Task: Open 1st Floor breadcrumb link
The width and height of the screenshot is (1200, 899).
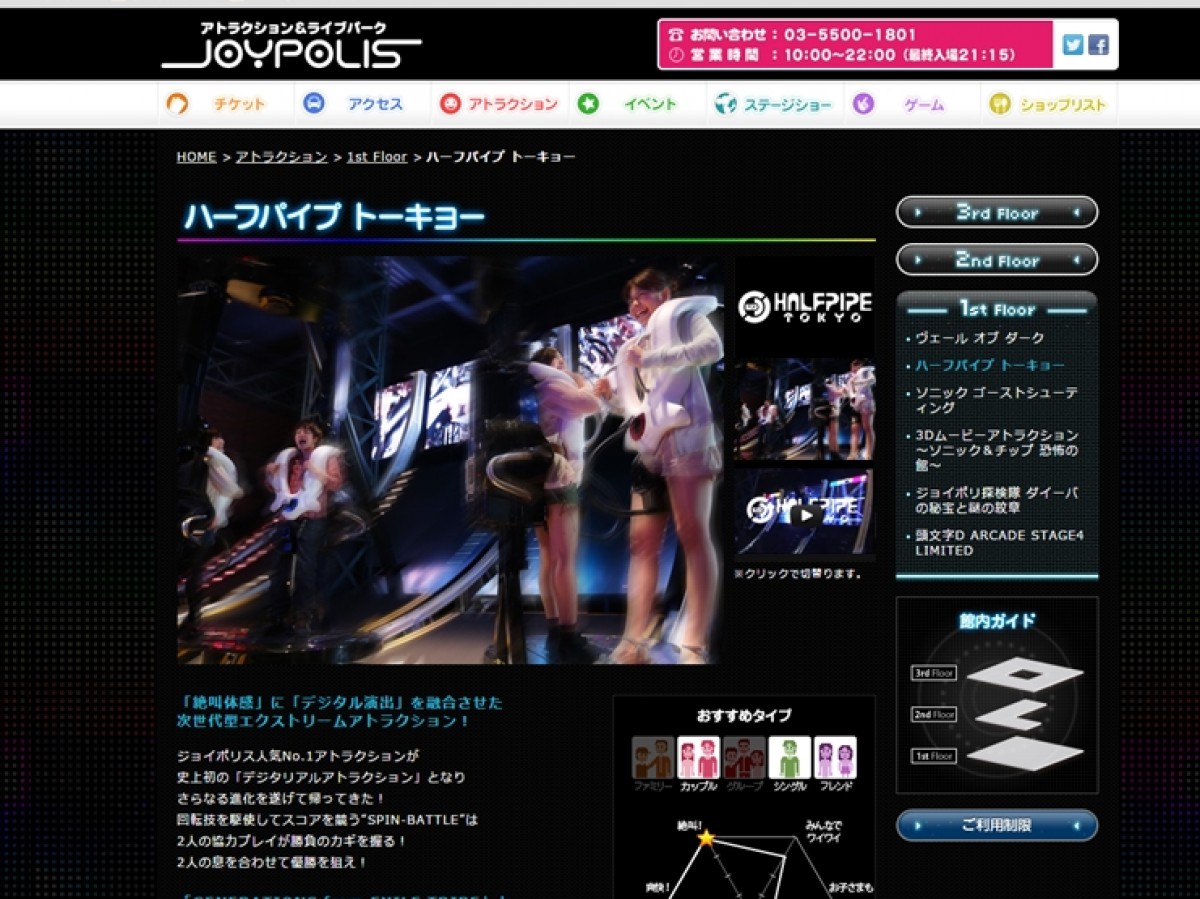Action: [x=377, y=157]
